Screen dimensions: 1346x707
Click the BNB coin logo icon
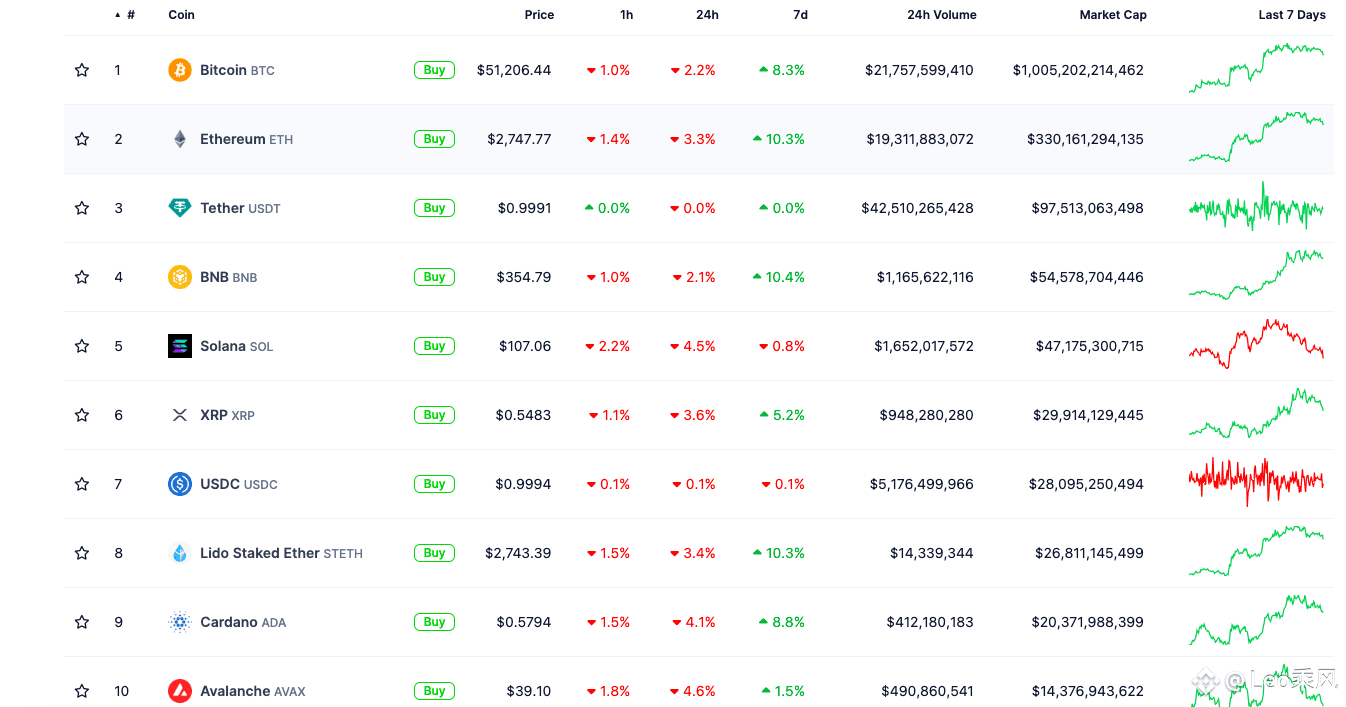click(x=180, y=277)
